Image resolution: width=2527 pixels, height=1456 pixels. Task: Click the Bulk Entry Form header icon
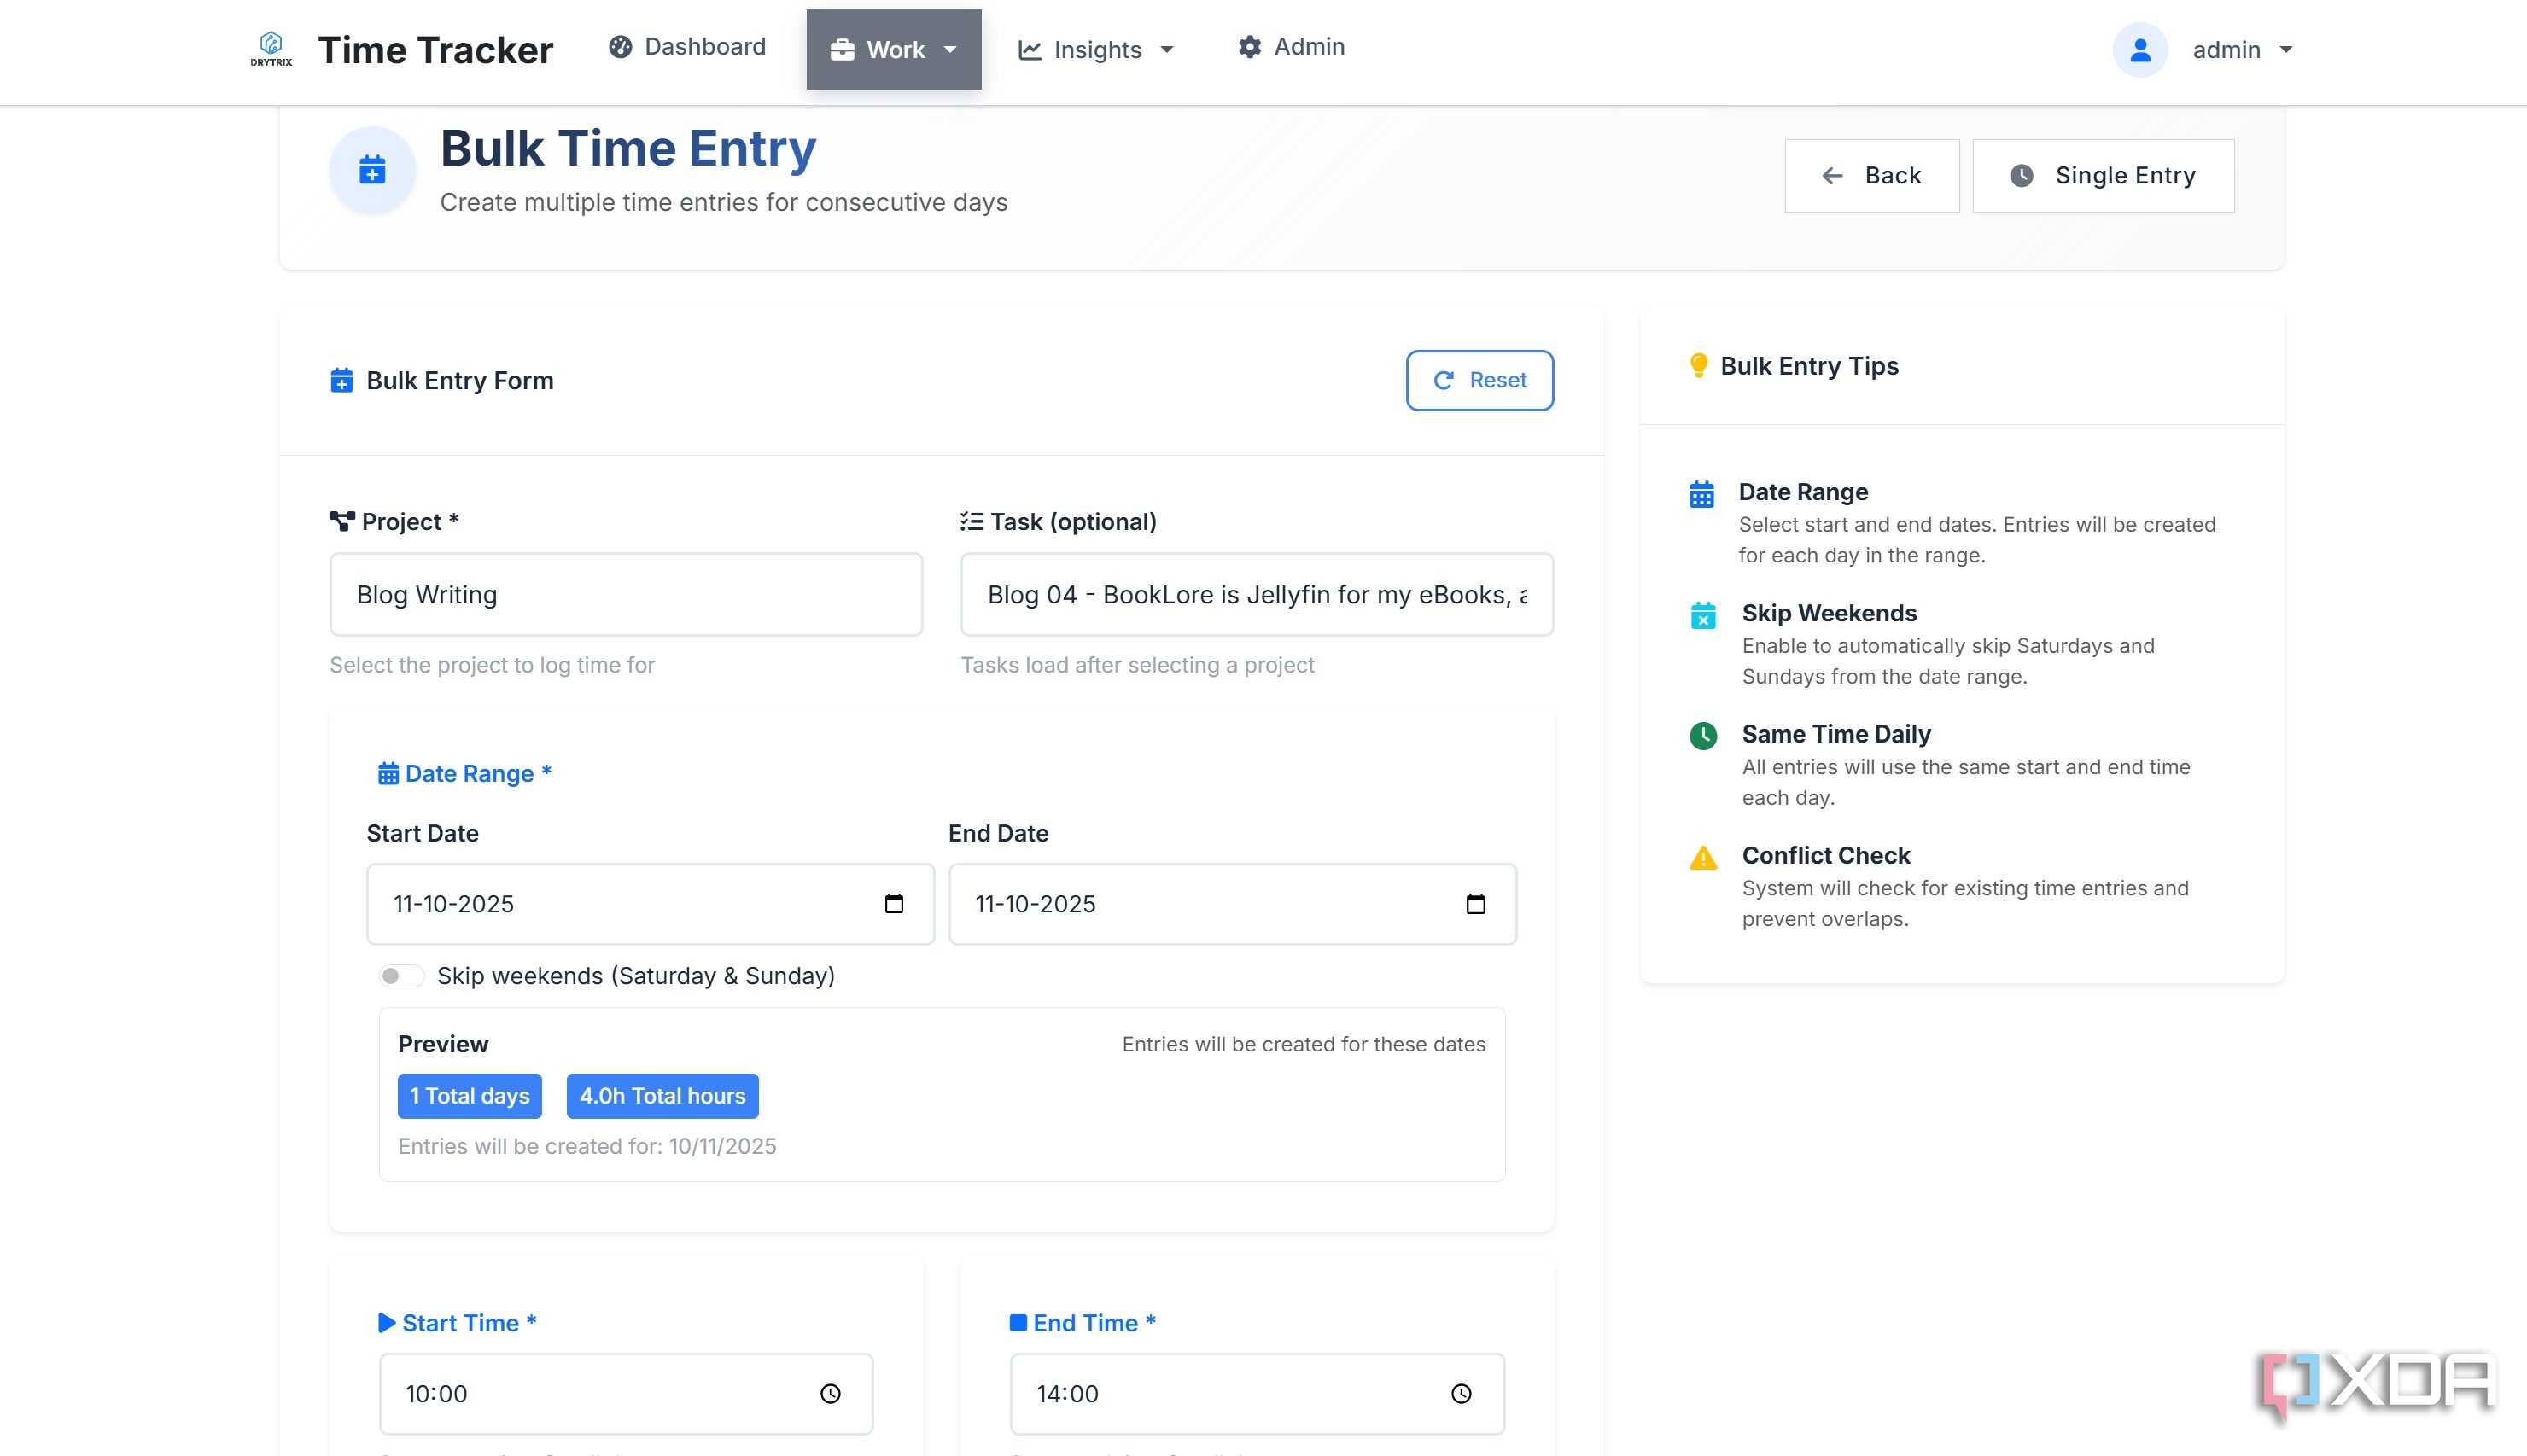tap(341, 380)
